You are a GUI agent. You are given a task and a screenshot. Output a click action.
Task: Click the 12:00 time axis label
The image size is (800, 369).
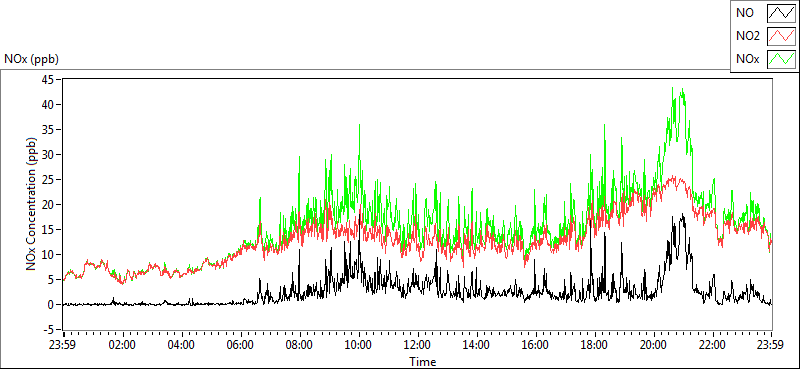coord(418,345)
